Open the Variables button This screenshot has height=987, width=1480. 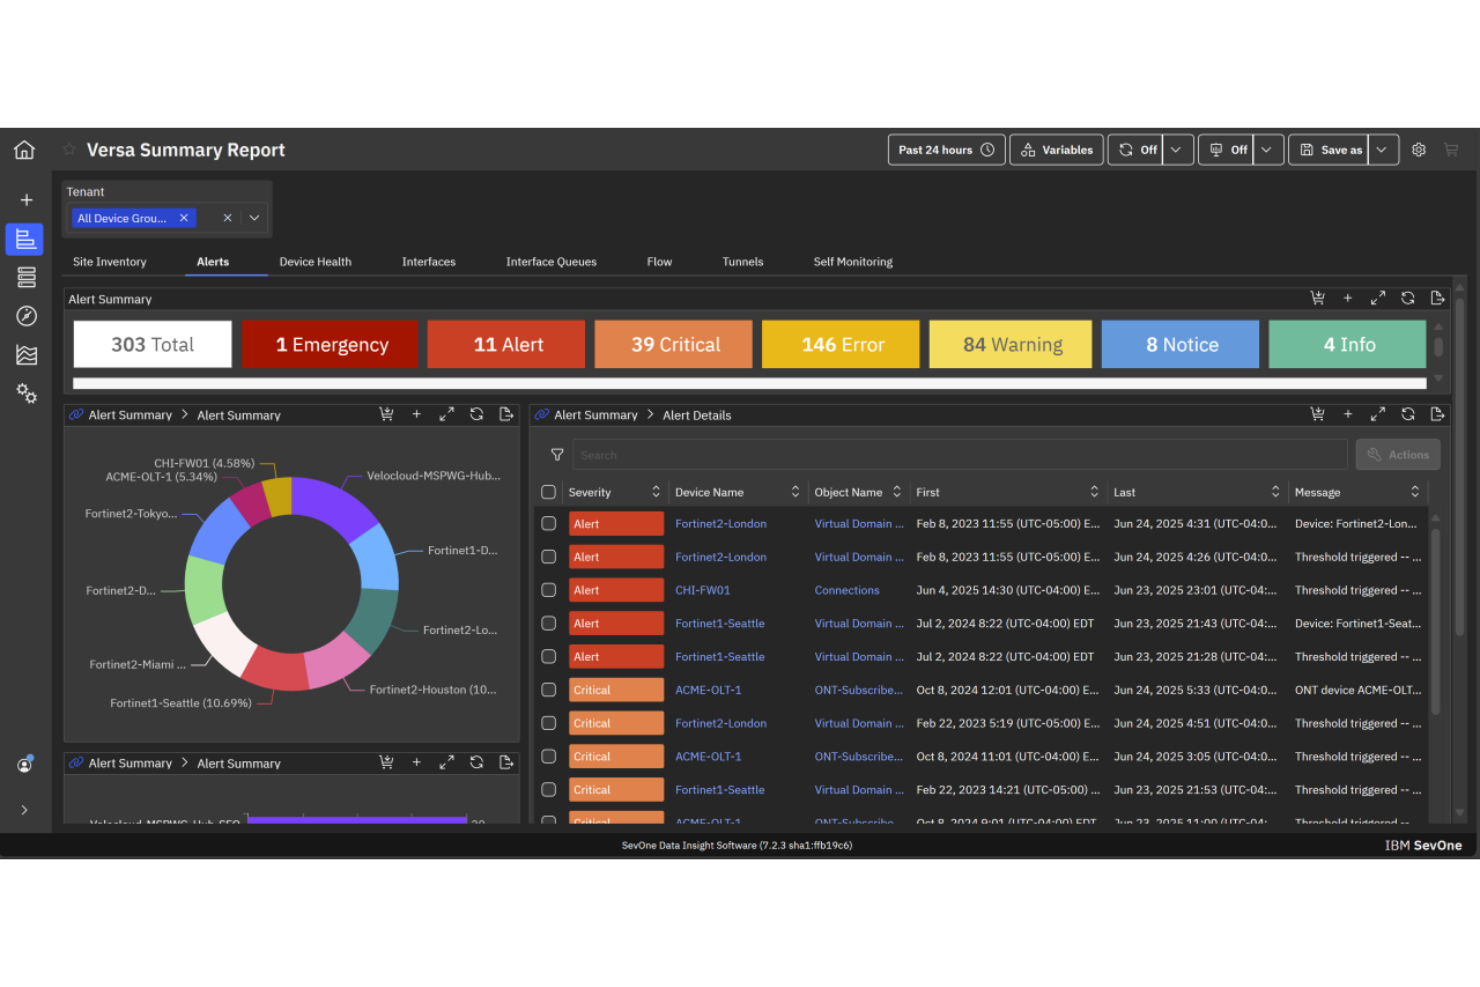click(1057, 150)
